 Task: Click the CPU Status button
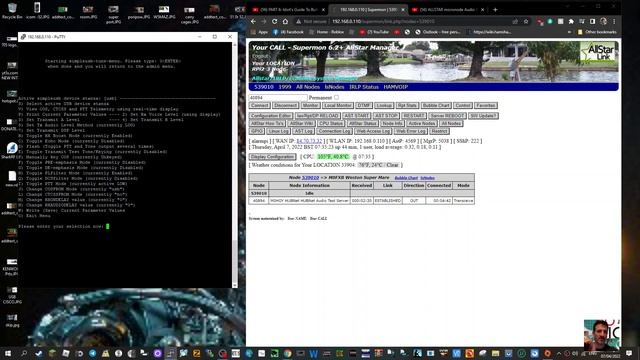[x=331, y=123]
